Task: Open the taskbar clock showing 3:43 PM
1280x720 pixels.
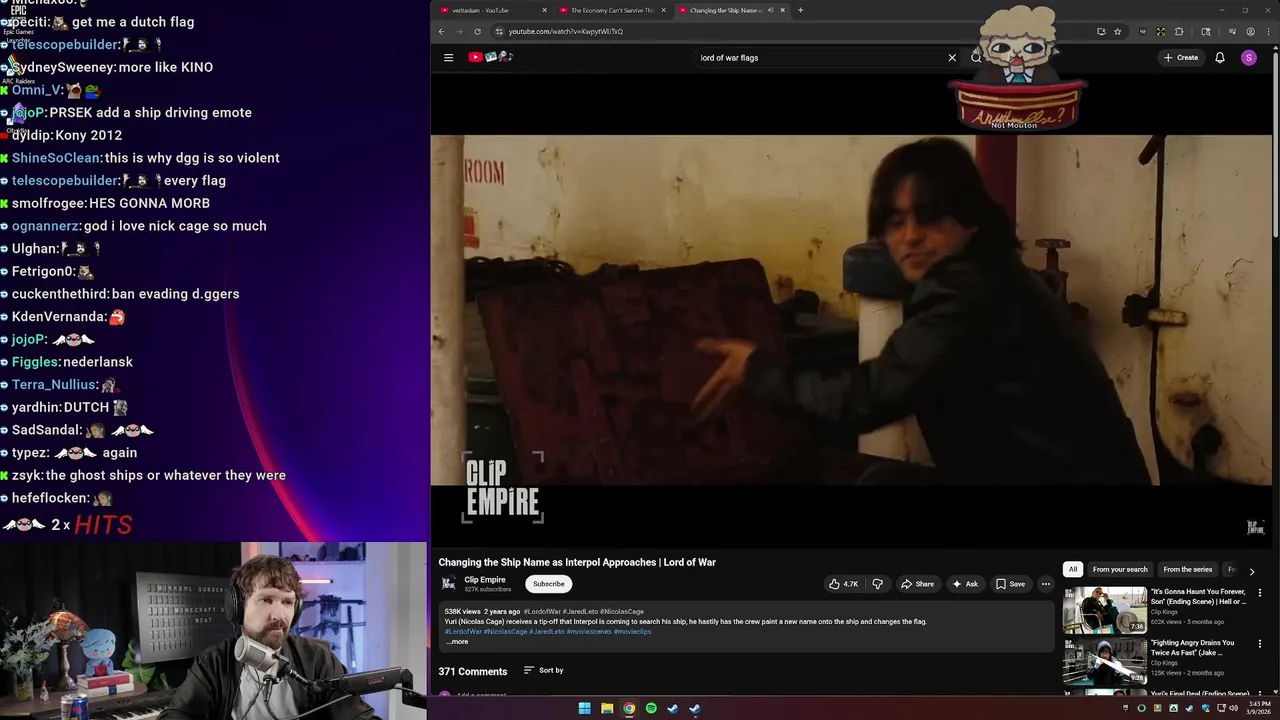Action: [x=1259, y=709]
